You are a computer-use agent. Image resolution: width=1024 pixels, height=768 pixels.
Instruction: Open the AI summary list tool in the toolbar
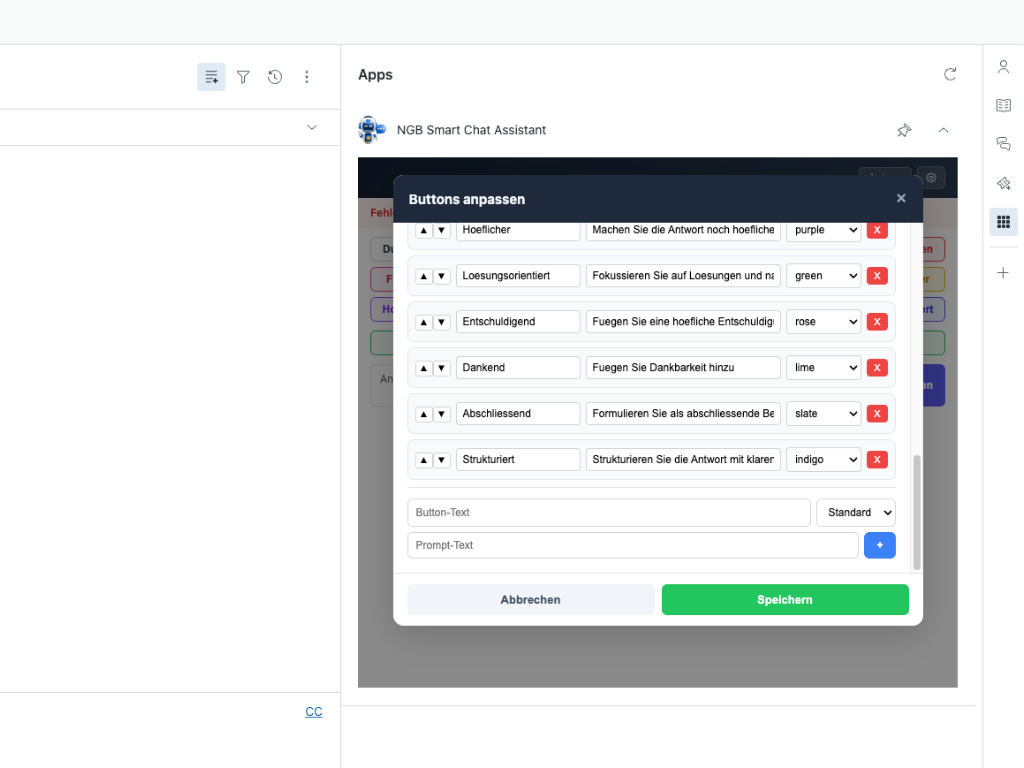pos(211,76)
